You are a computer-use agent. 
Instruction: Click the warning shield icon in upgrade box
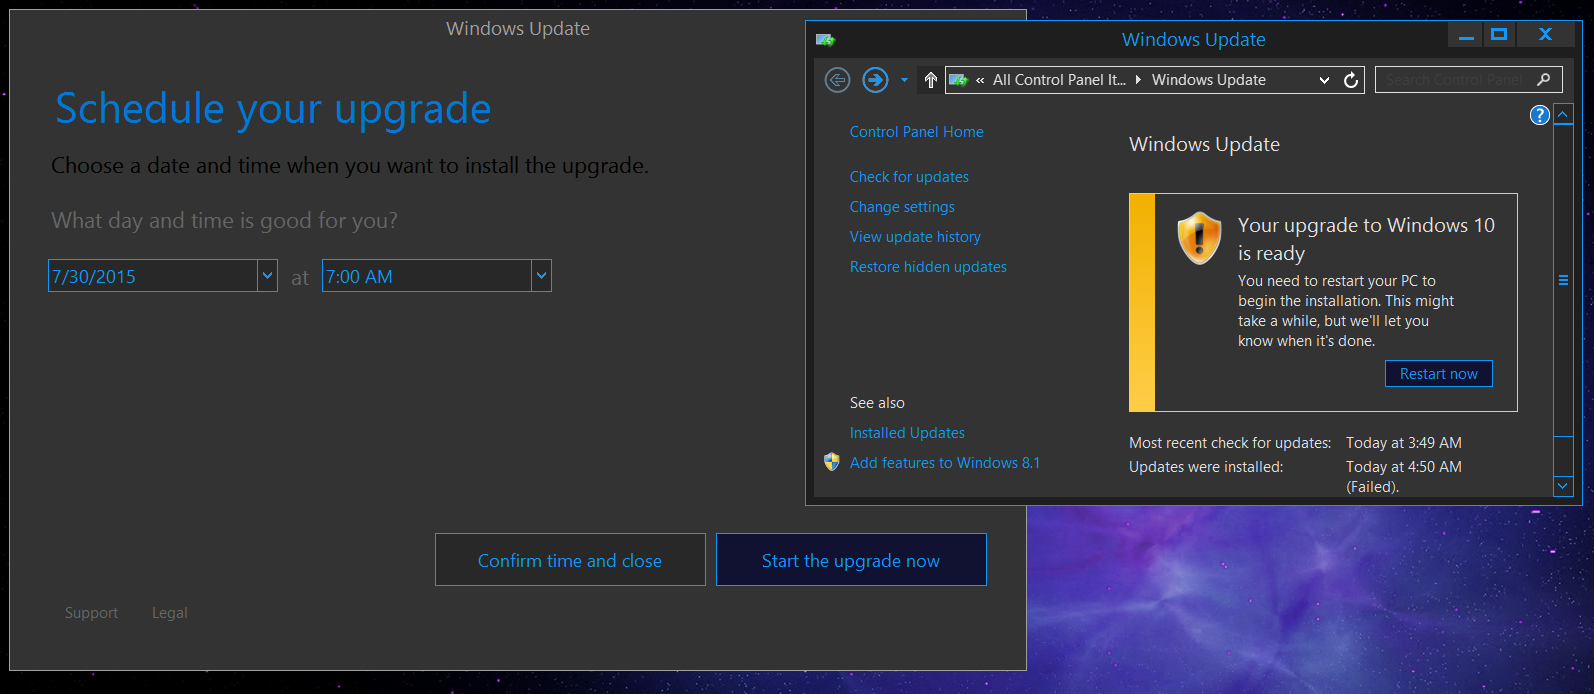point(1199,238)
